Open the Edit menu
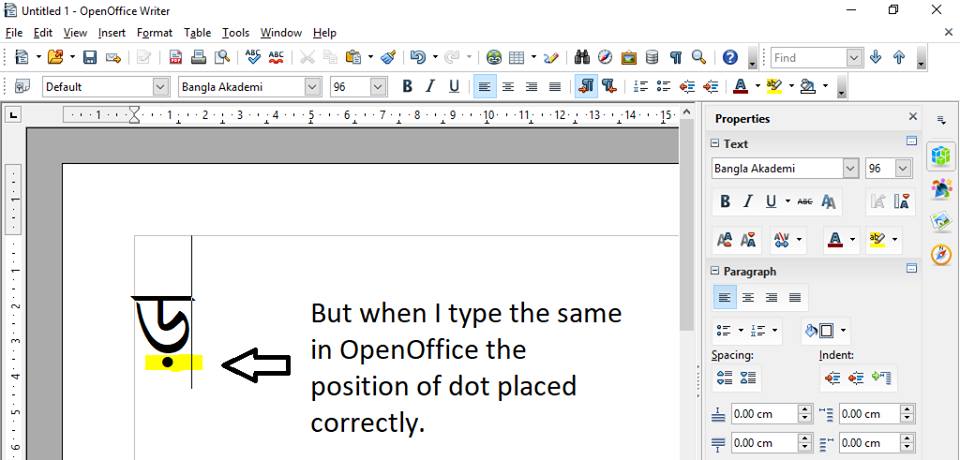 pyautogui.click(x=43, y=32)
